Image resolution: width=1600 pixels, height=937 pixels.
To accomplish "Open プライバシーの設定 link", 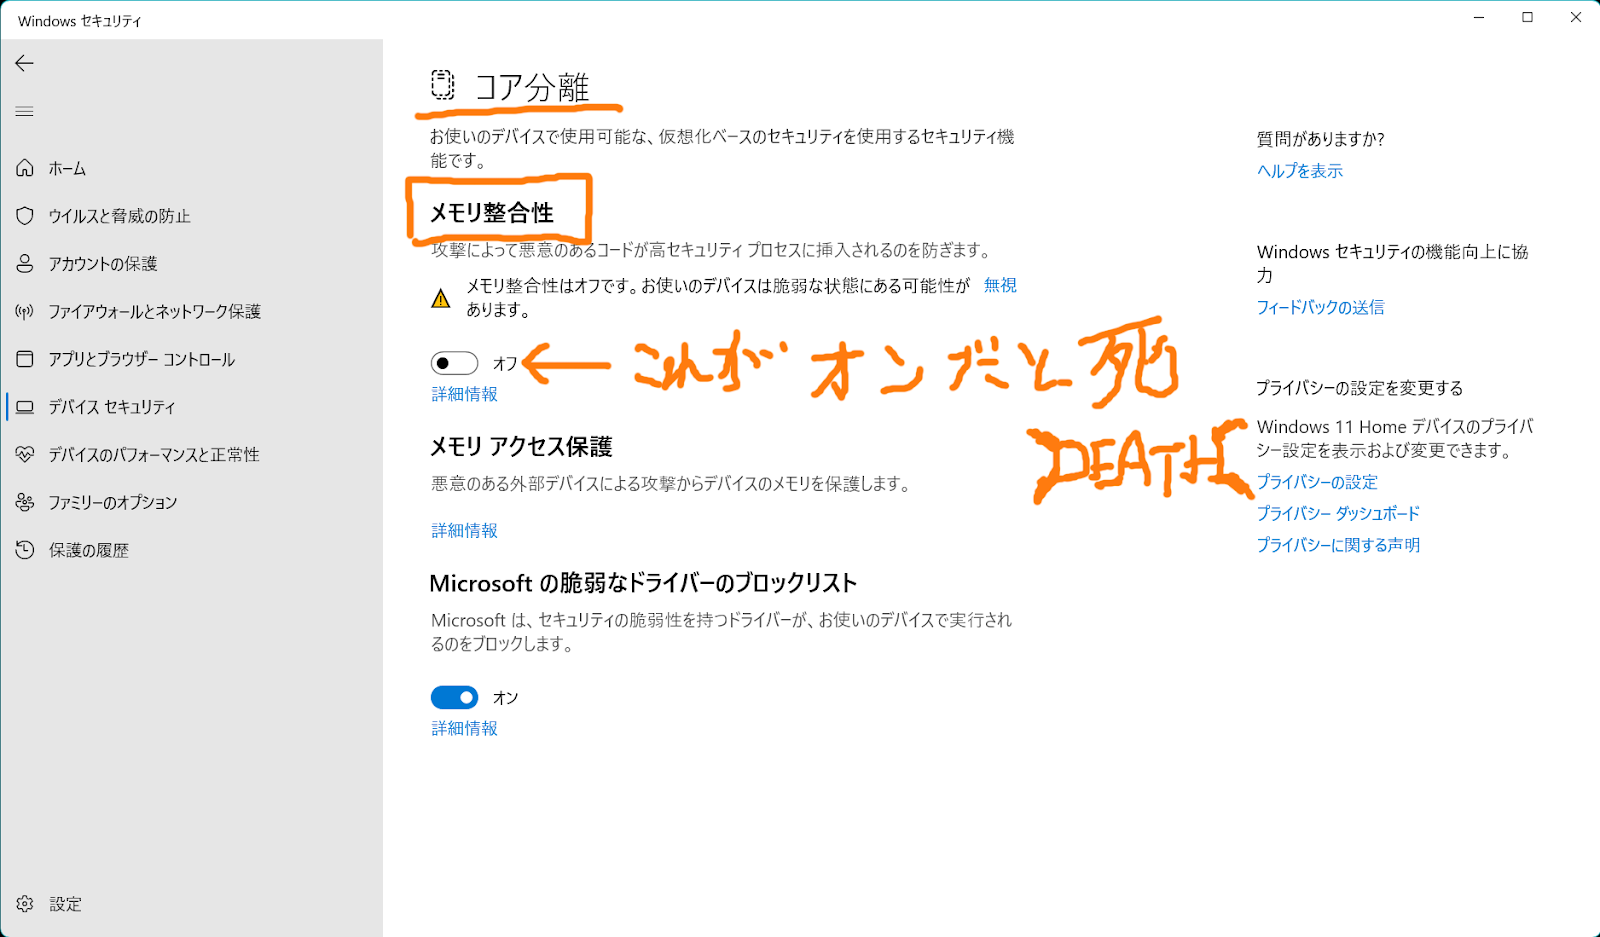I will point(1317,482).
